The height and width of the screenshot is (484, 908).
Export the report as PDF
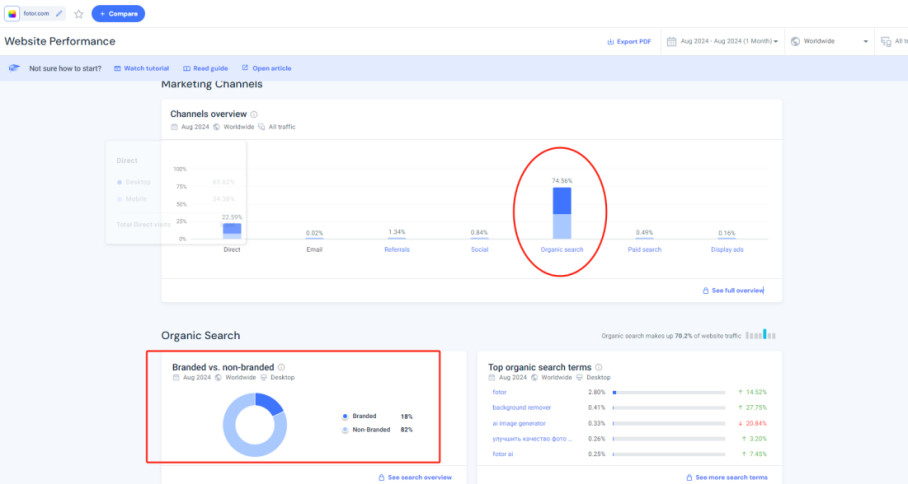click(x=628, y=41)
